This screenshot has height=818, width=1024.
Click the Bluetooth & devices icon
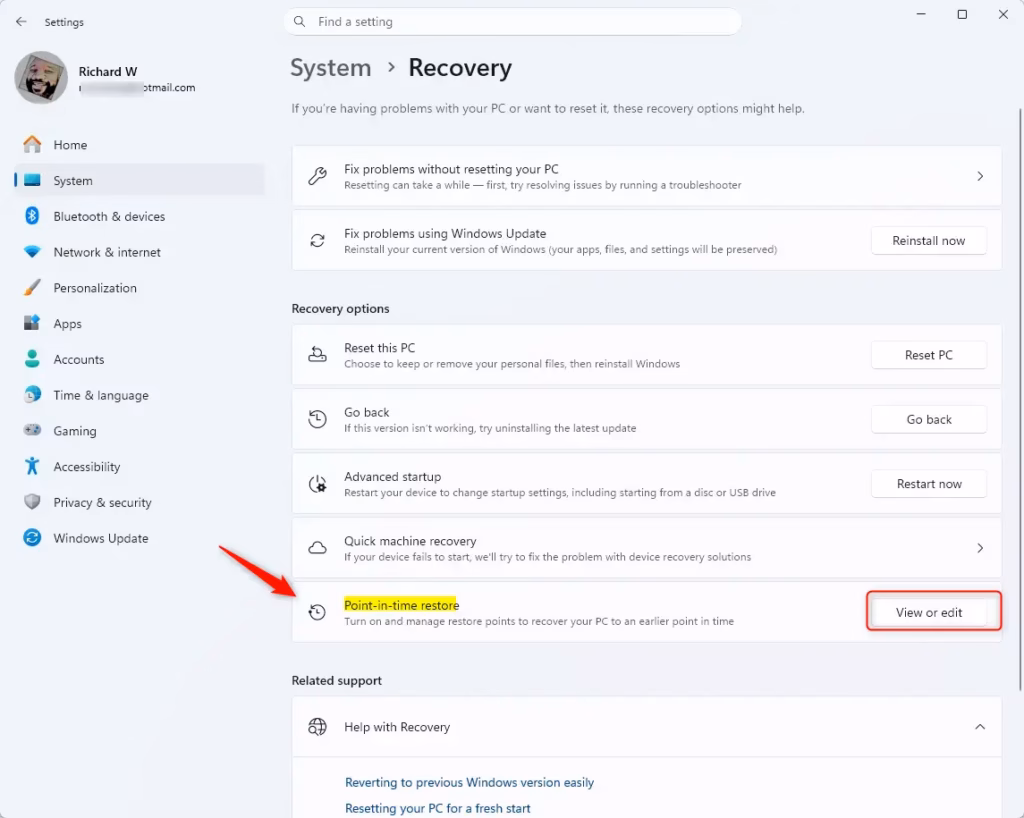tap(32, 215)
